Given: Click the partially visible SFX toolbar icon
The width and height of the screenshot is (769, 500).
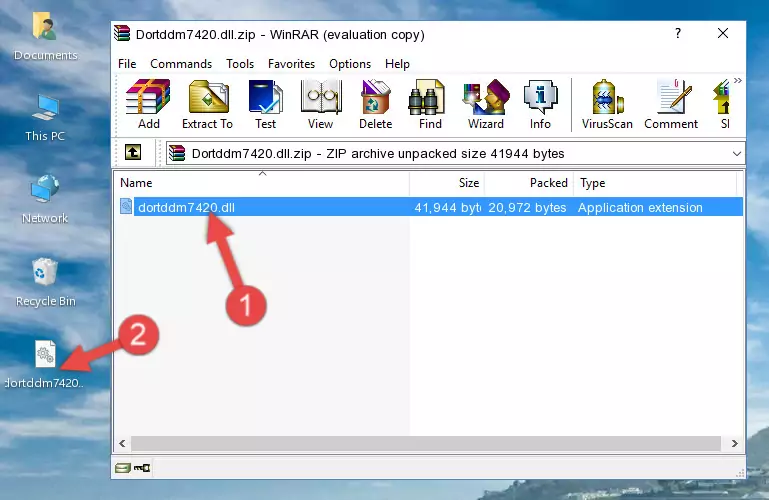Looking at the screenshot, I should tap(723, 104).
